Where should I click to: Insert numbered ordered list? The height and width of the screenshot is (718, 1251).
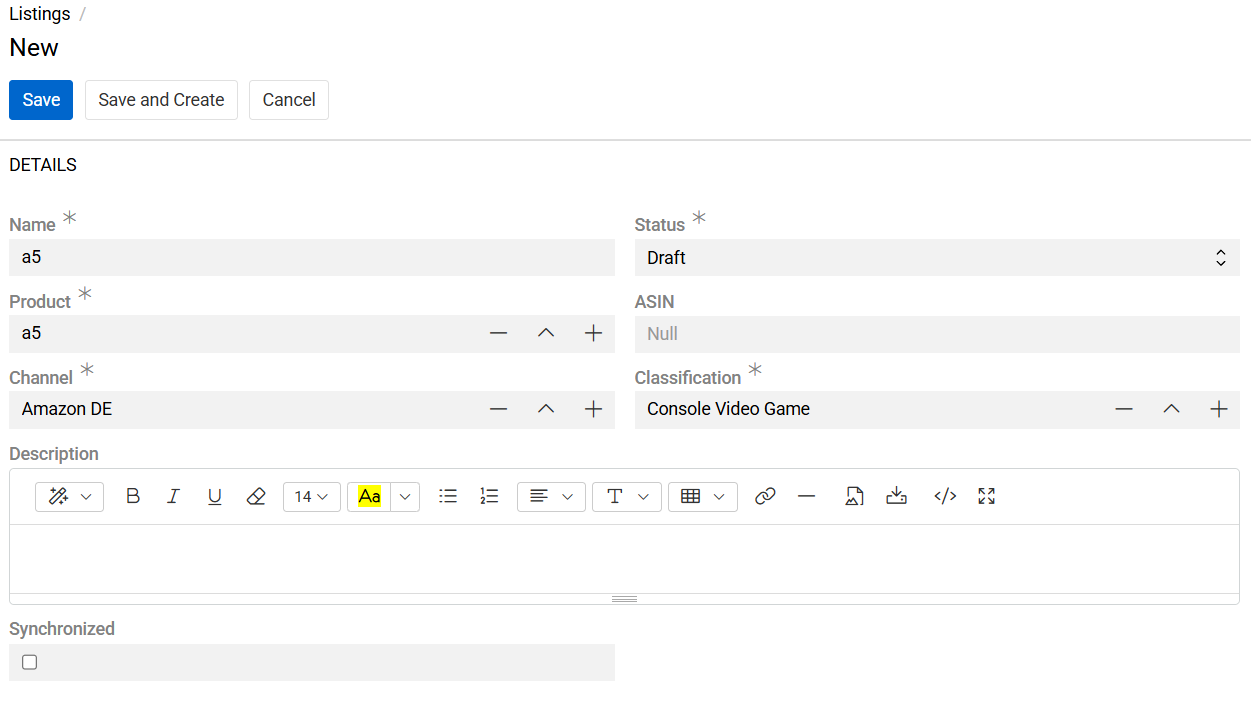pos(489,497)
